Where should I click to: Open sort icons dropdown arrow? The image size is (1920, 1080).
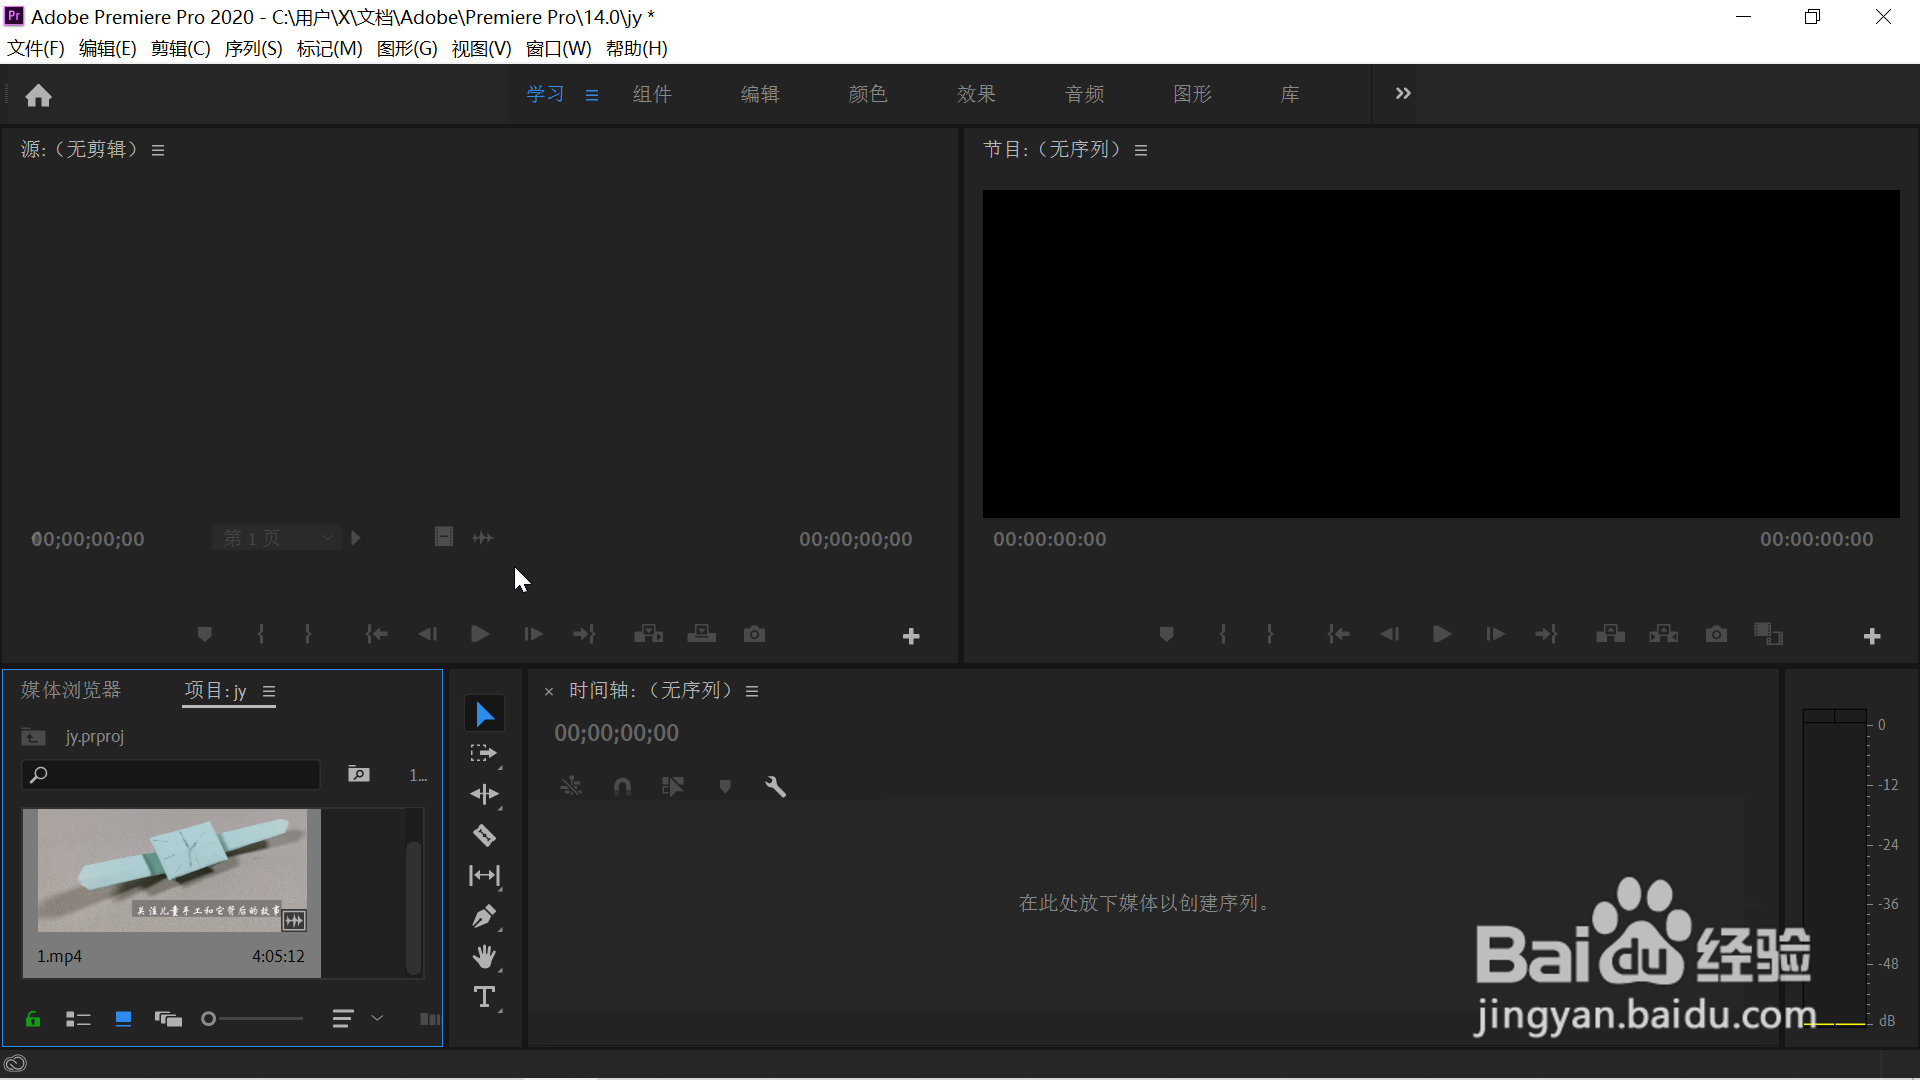(377, 1018)
